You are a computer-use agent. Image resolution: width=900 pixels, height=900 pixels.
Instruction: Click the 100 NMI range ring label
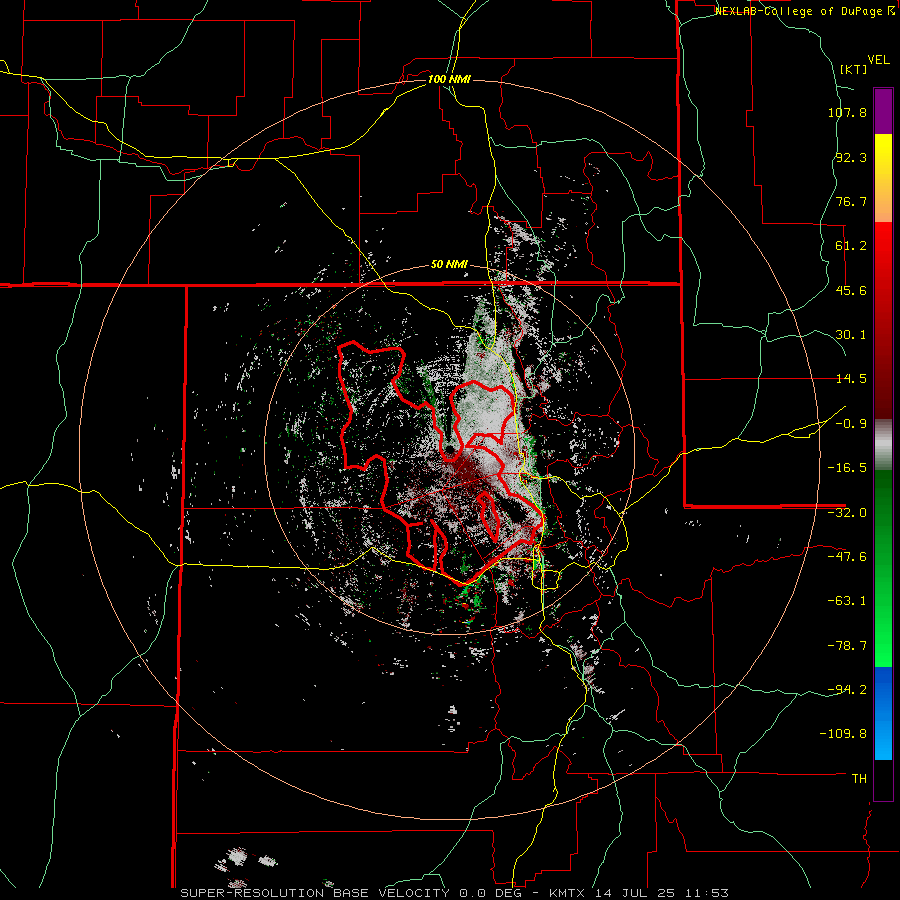449,79
